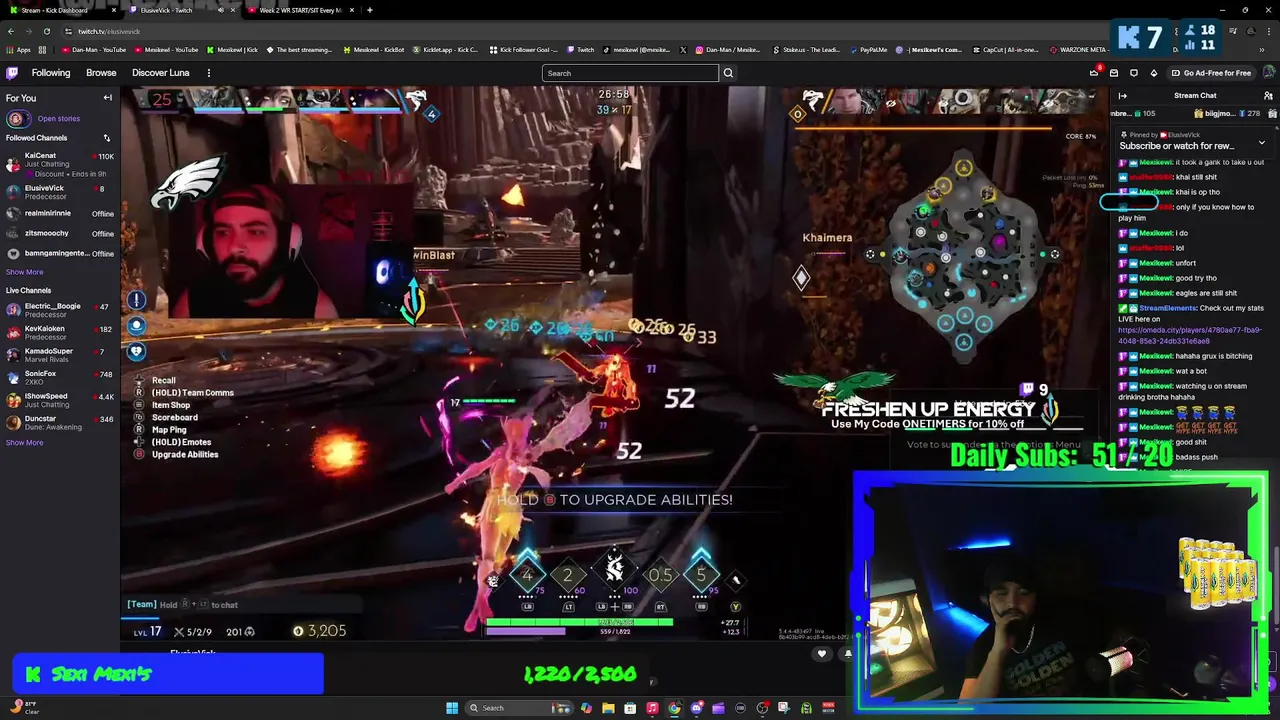This screenshot has width=1280, height=720.
Task: Open Get Bits diamond icon
Action: 1154,73
